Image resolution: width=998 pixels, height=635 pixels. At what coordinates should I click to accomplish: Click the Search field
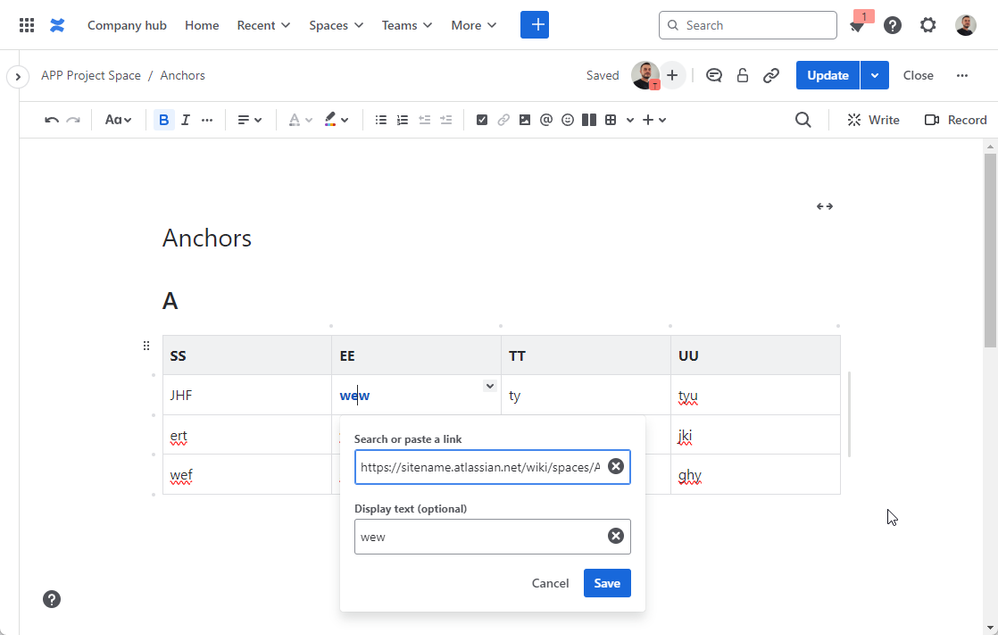pos(748,25)
